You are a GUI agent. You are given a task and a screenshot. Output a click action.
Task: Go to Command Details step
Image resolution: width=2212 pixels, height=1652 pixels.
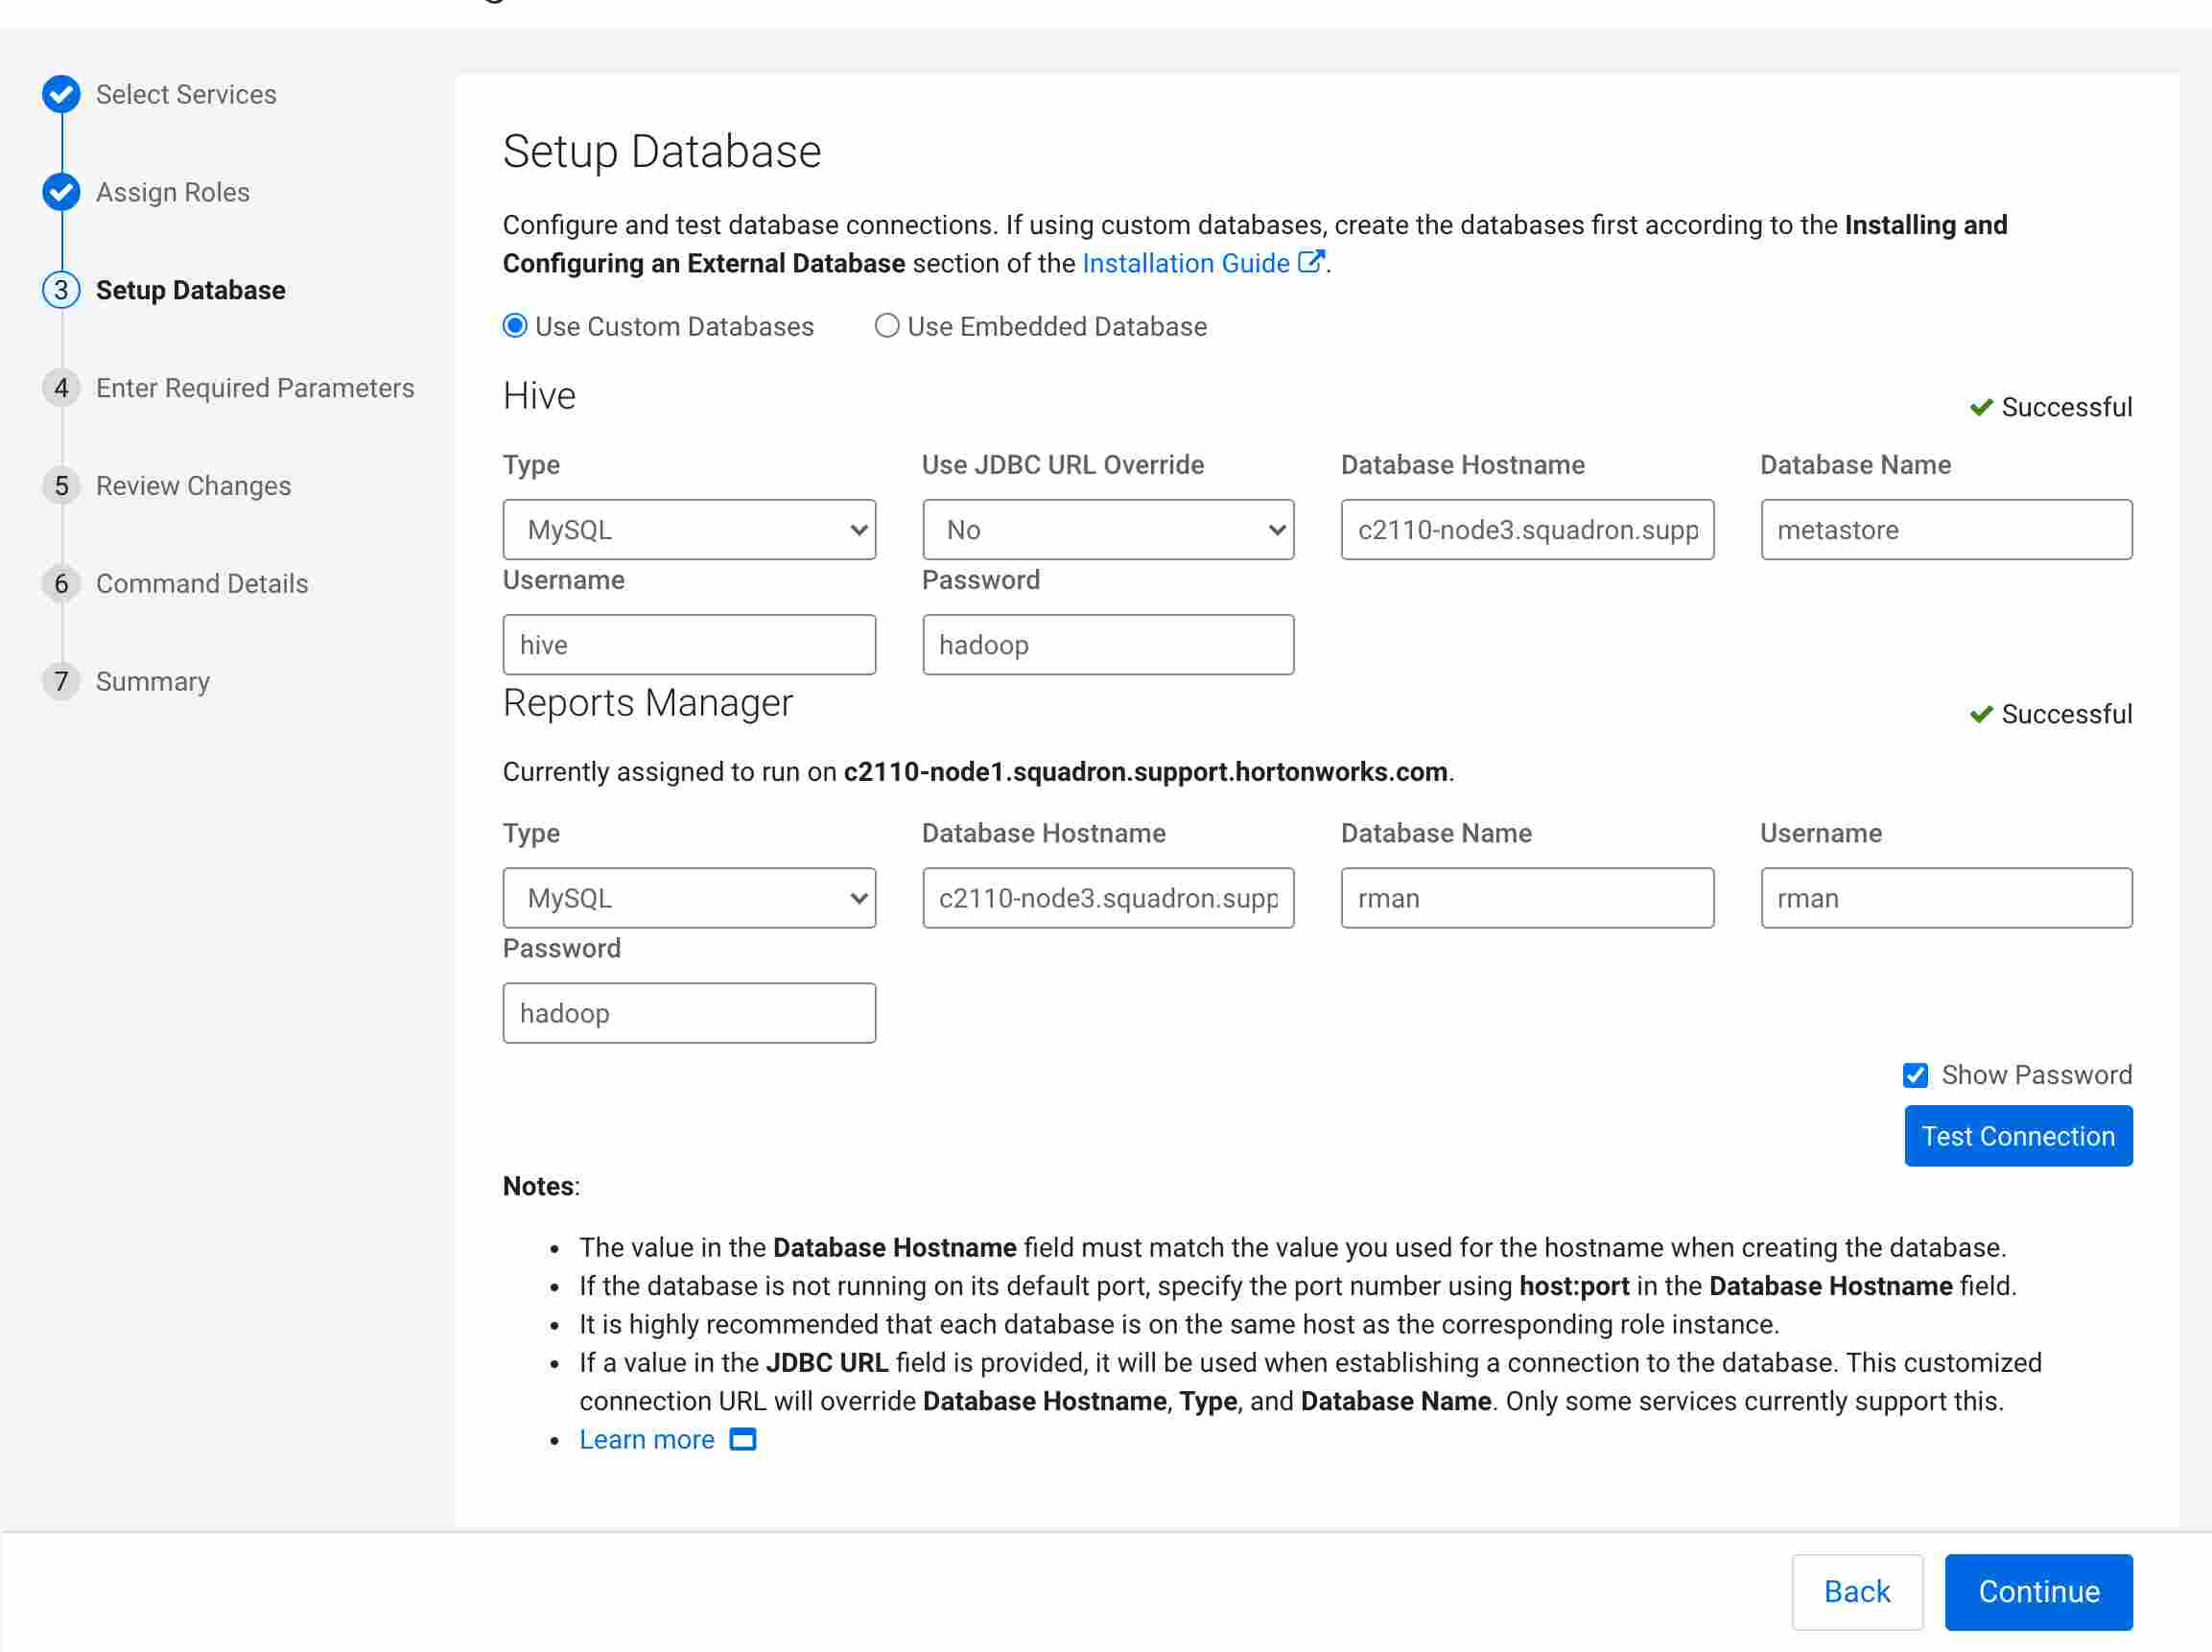[x=201, y=584]
